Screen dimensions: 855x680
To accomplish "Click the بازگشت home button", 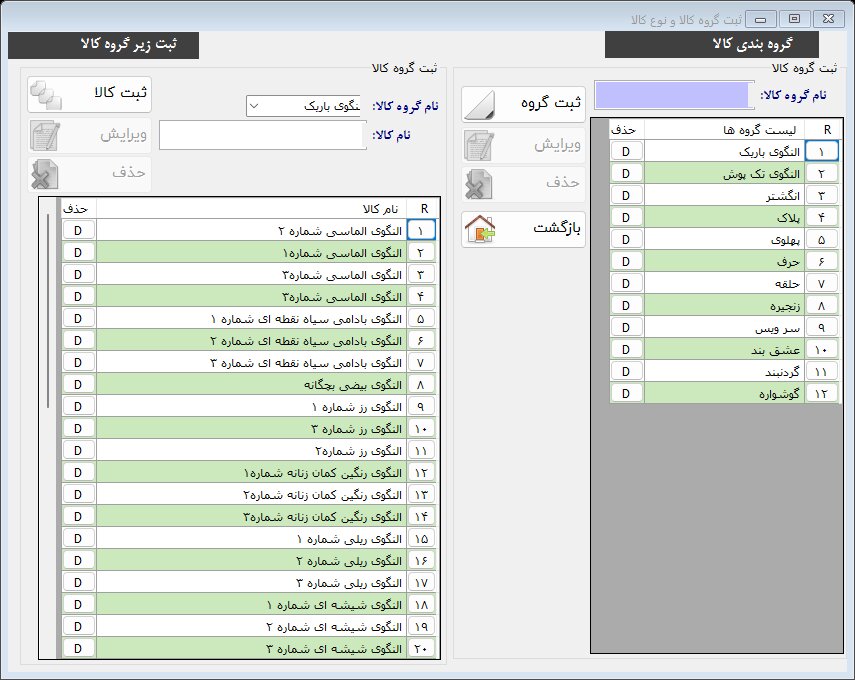I will (x=523, y=229).
